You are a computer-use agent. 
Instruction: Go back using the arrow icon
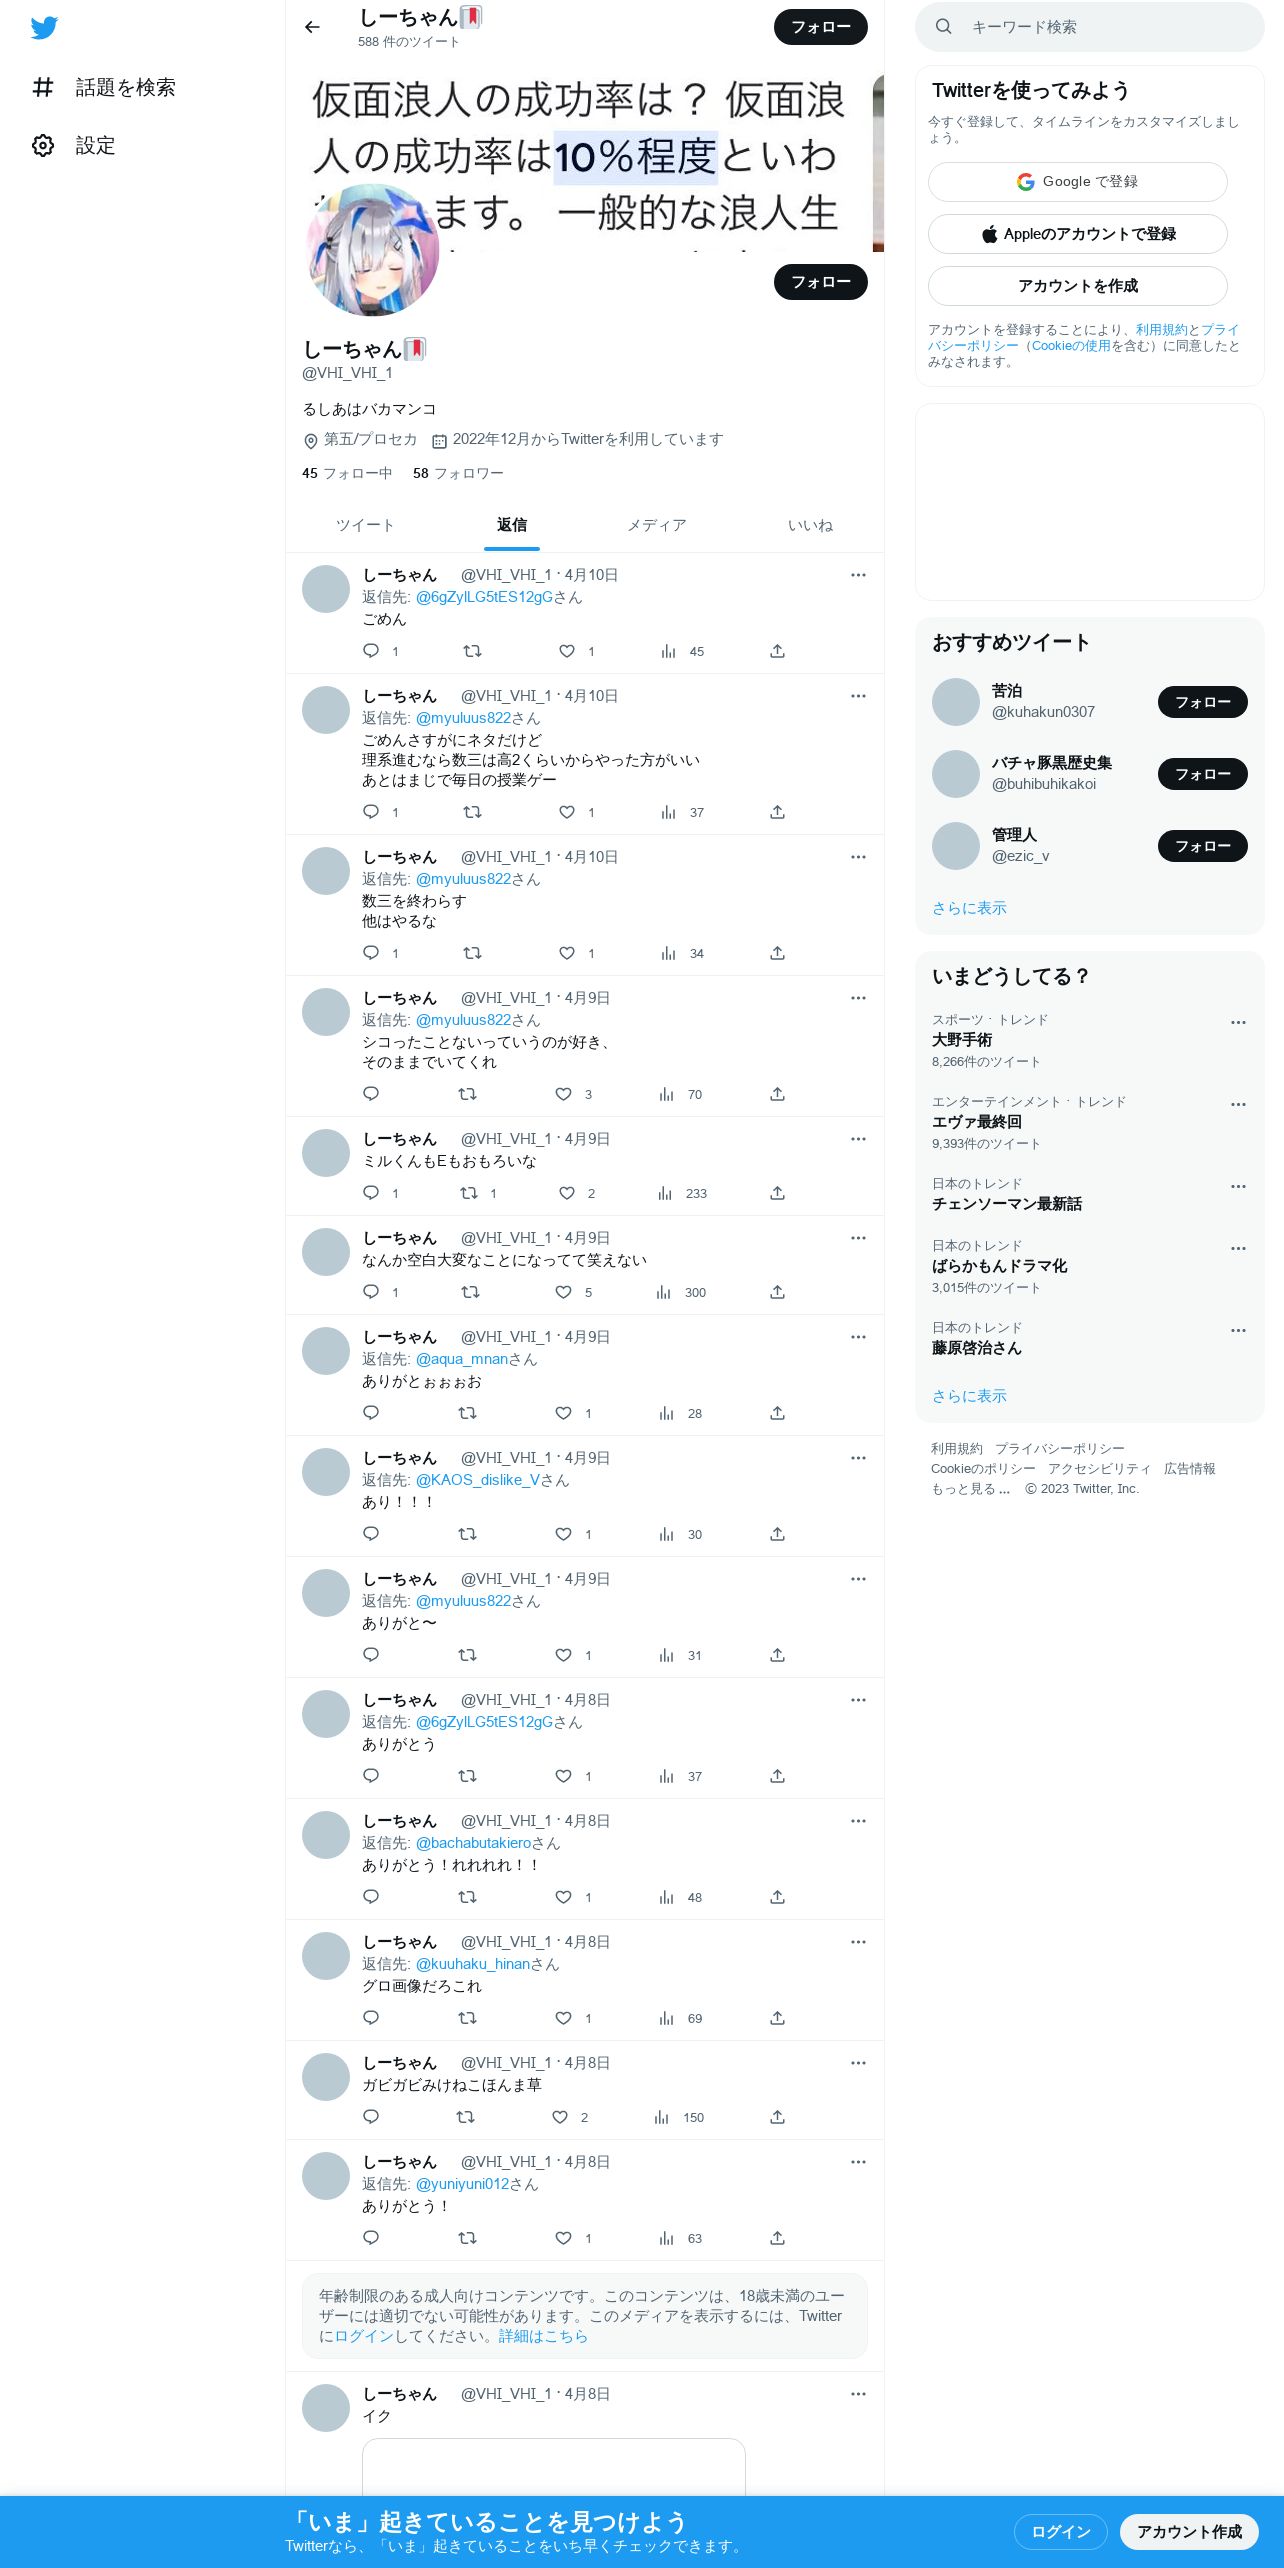[x=312, y=27]
